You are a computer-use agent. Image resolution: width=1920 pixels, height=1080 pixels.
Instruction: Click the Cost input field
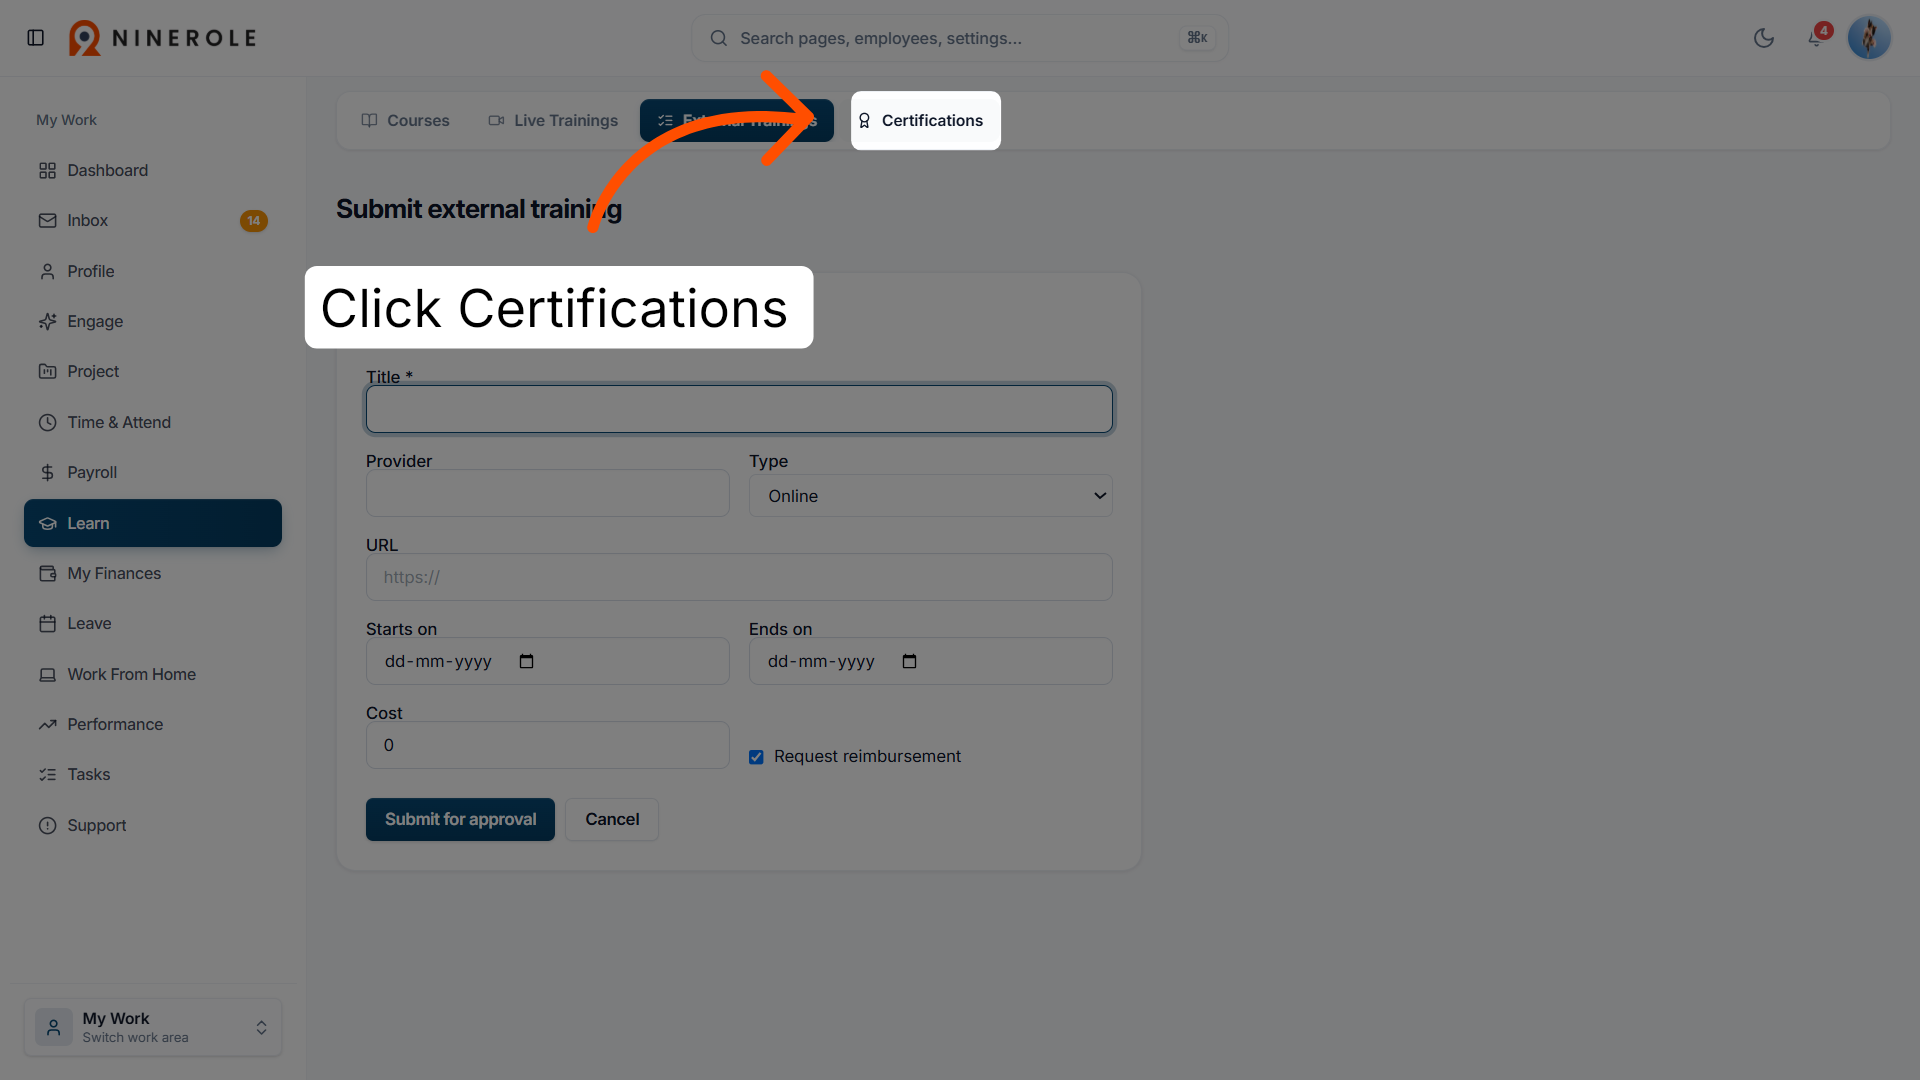coord(547,746)
